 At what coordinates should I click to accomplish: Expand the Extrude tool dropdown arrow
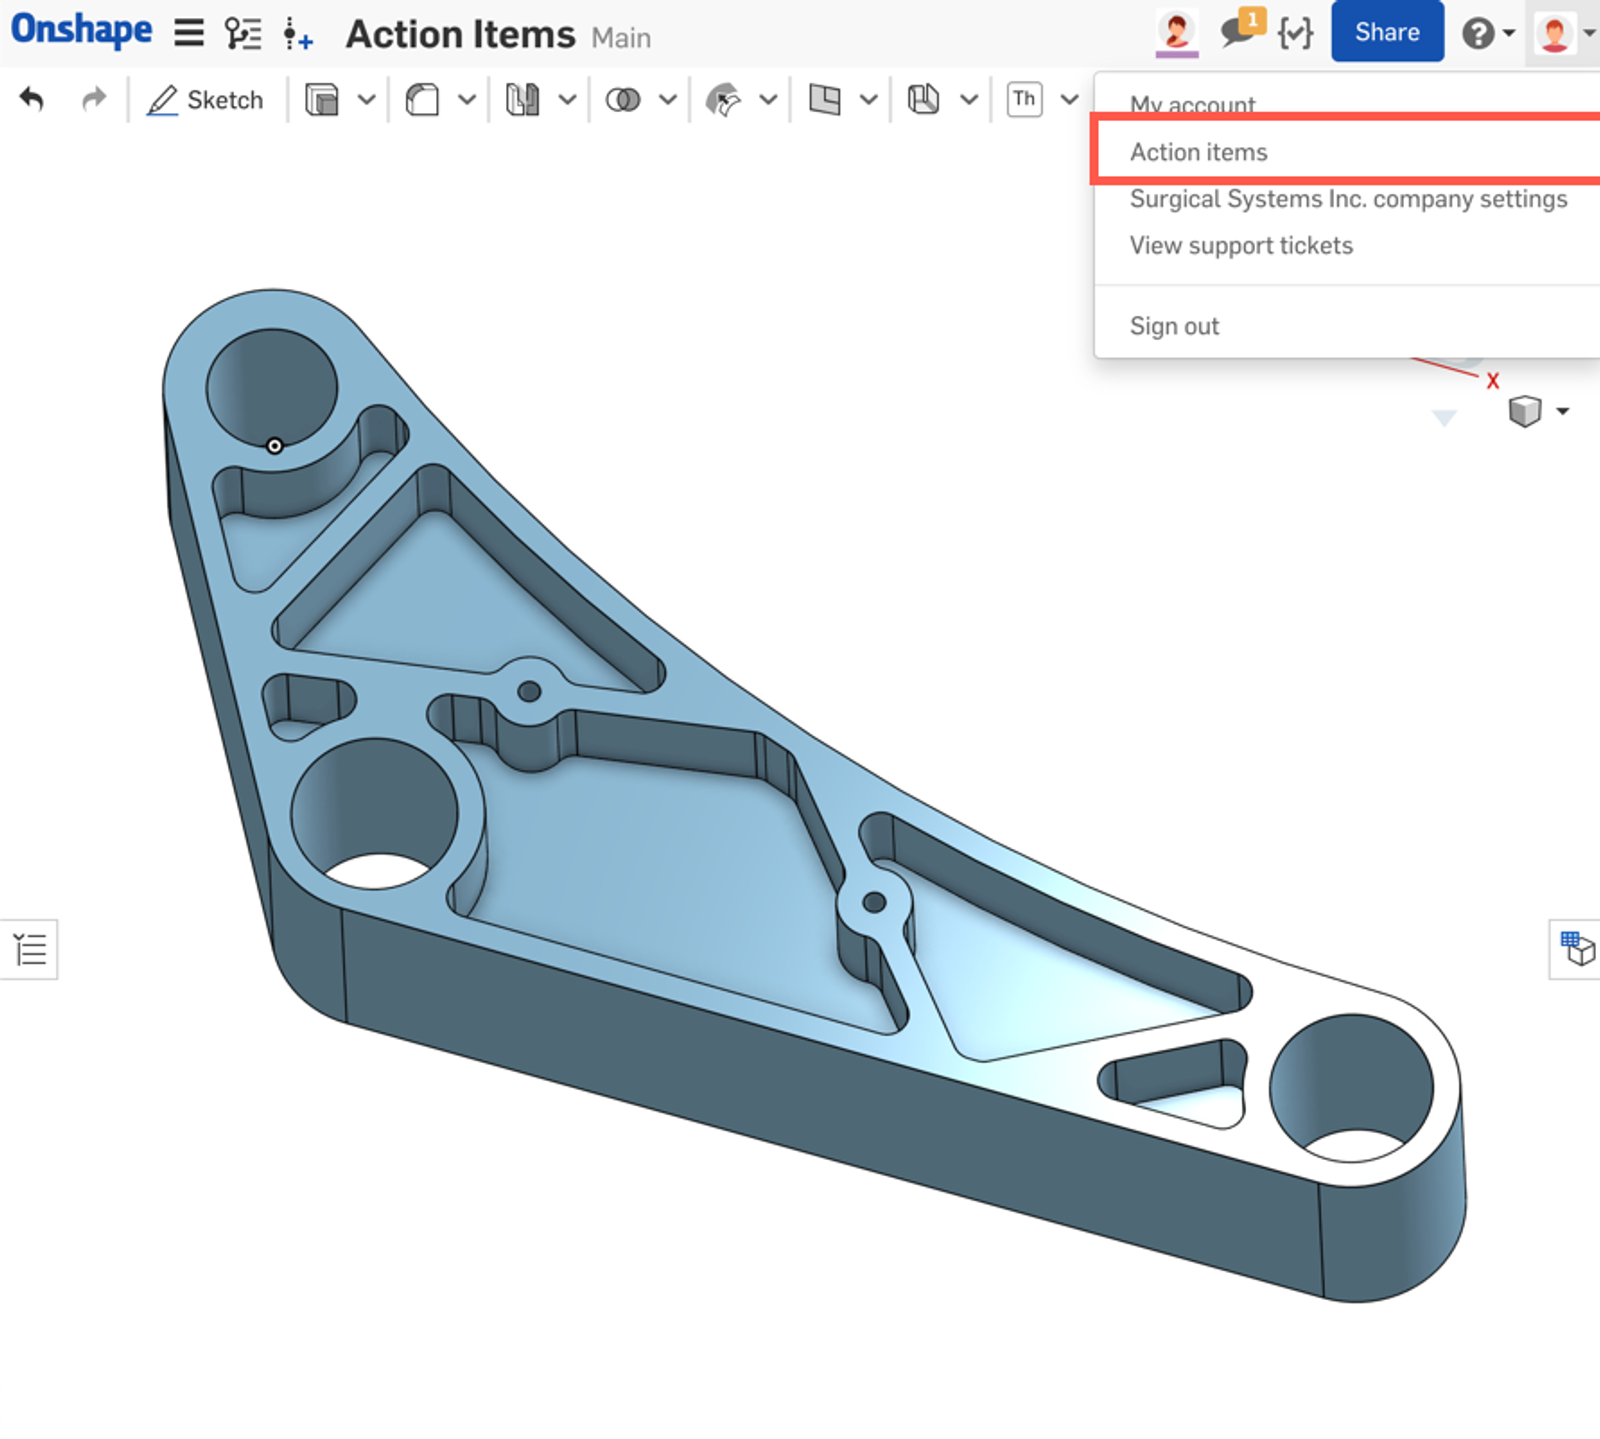tap(367, 100)
